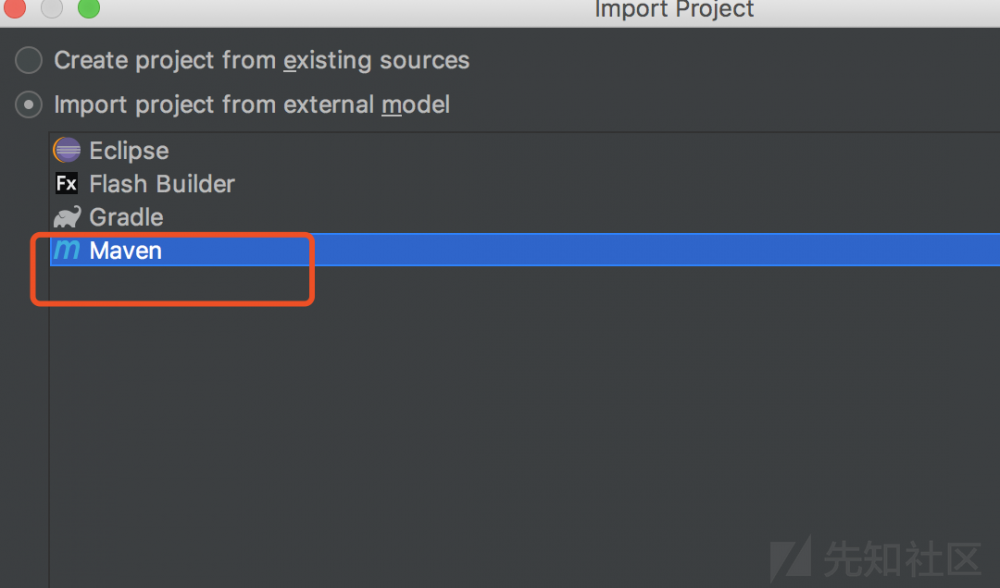Click the Flash Builder Fx icon
Image resolution: width=1000 pixels, height=588 pixels.
[x=67, y=184]
